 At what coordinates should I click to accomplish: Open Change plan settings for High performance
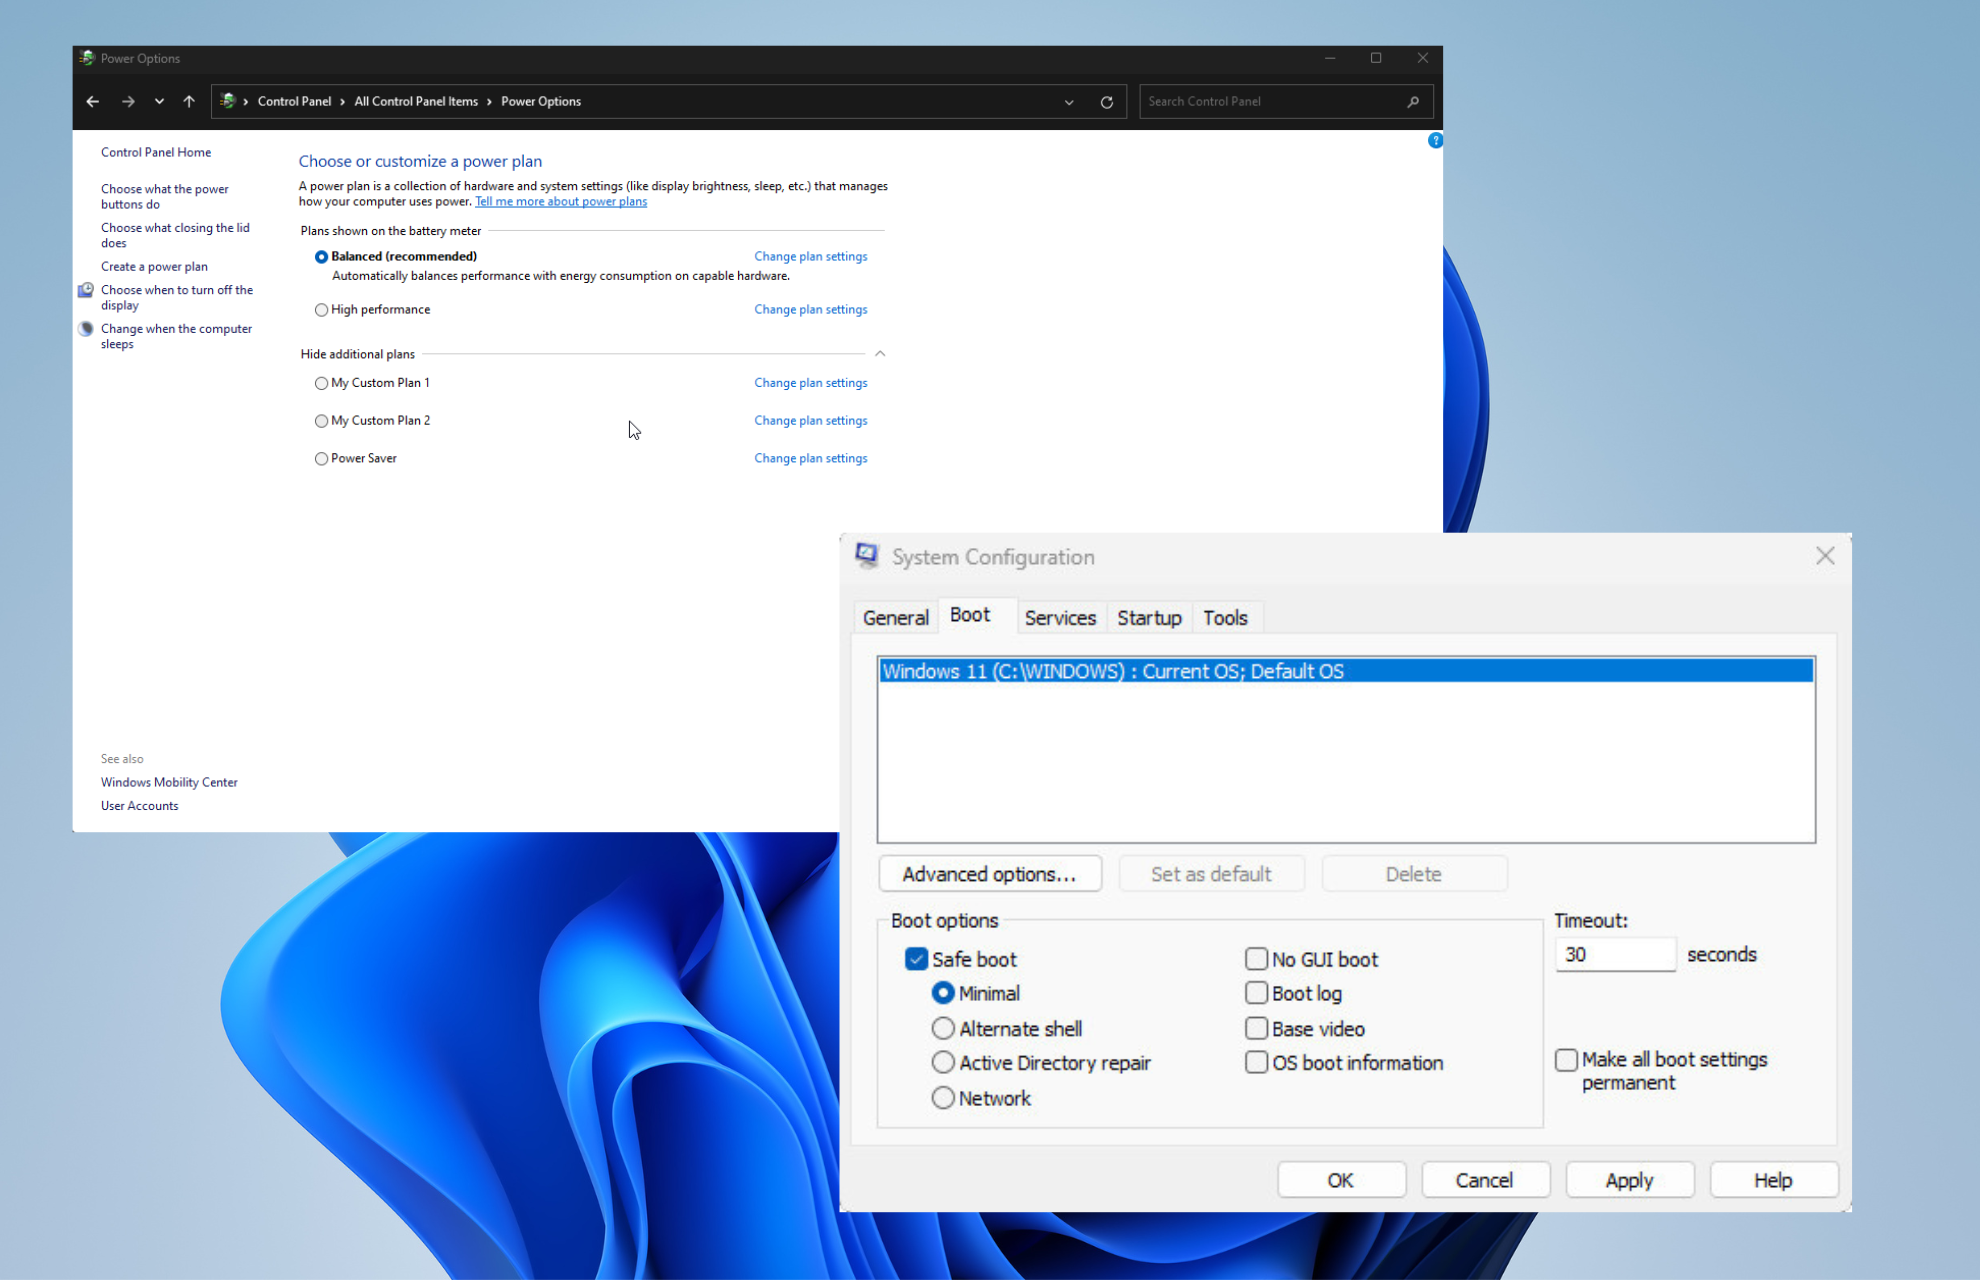click(810, 309)
